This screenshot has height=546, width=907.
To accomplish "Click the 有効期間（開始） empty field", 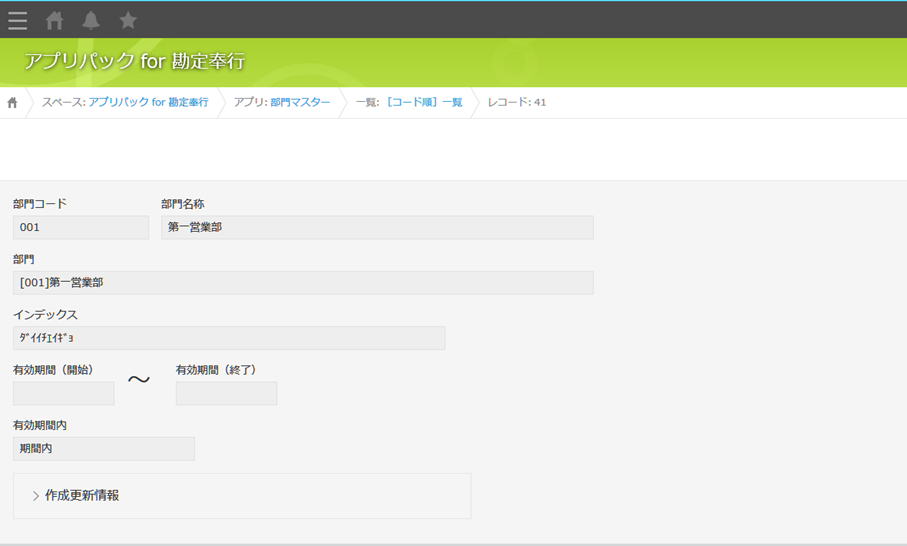I will (64, 393).
